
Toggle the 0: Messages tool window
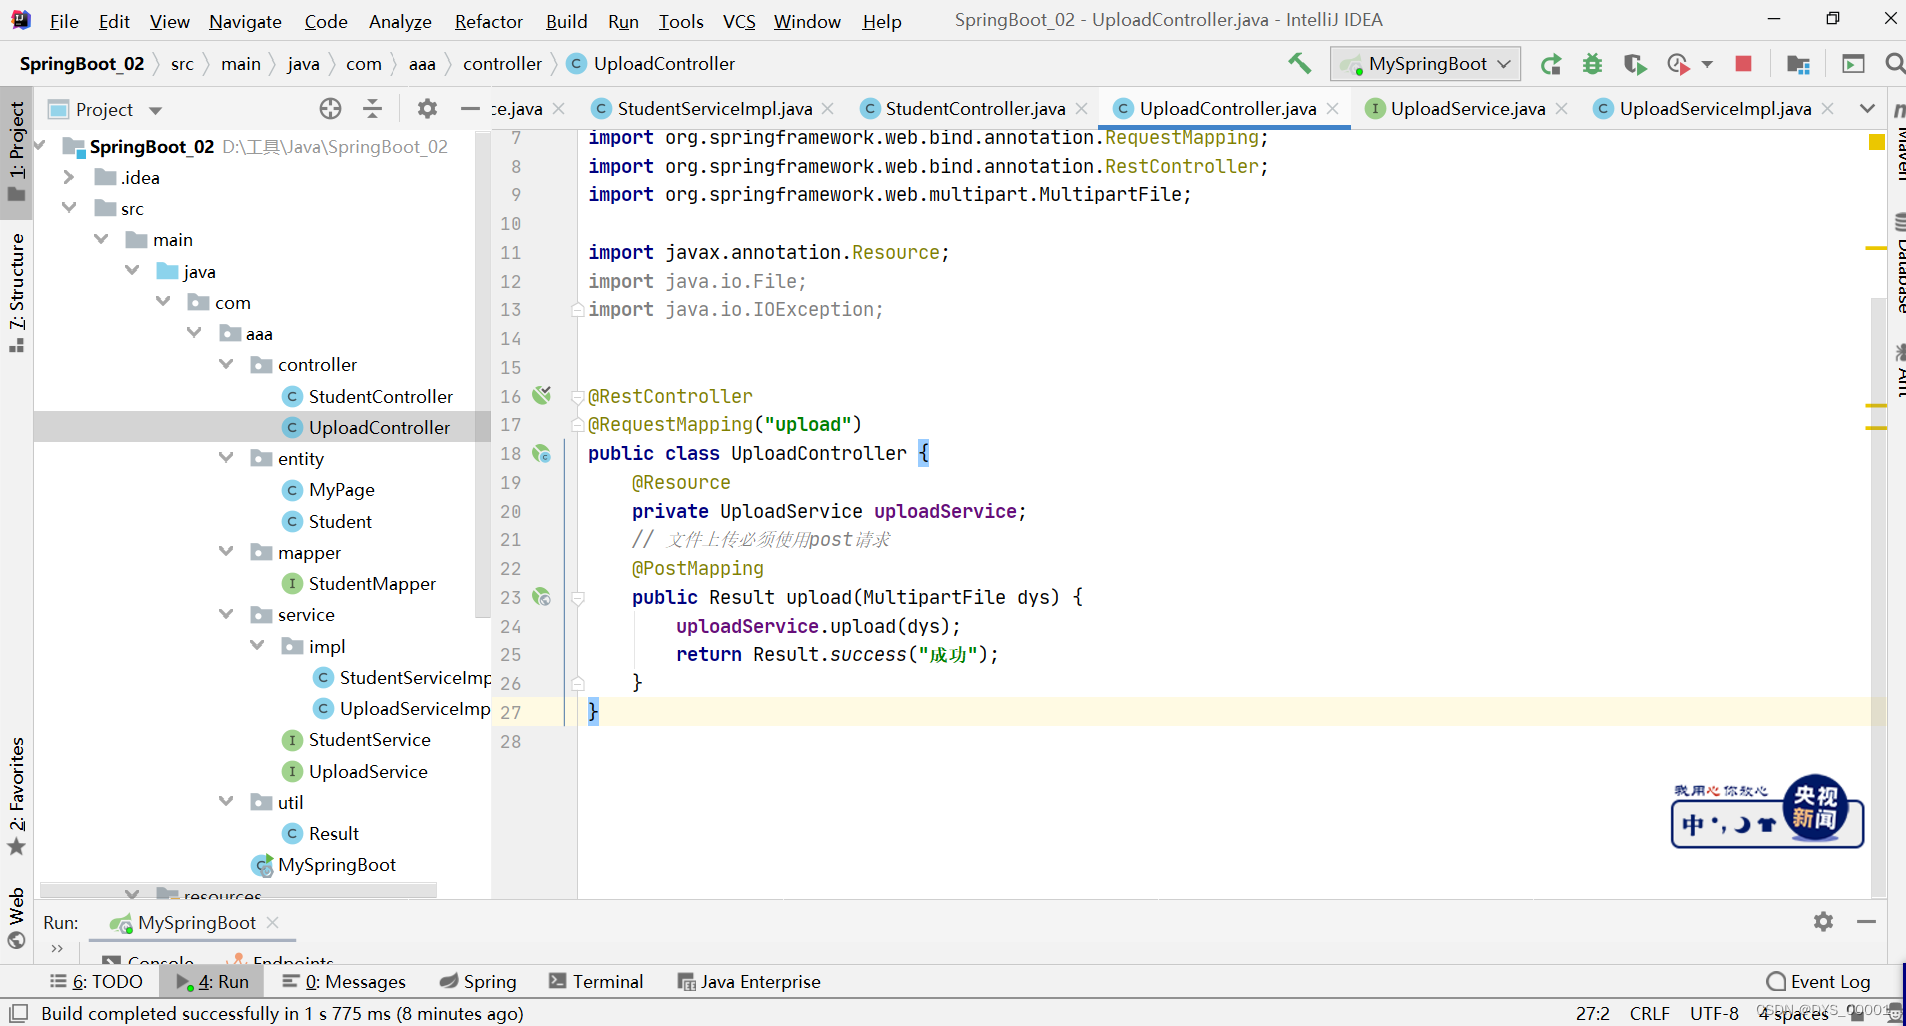click(344, 981)
